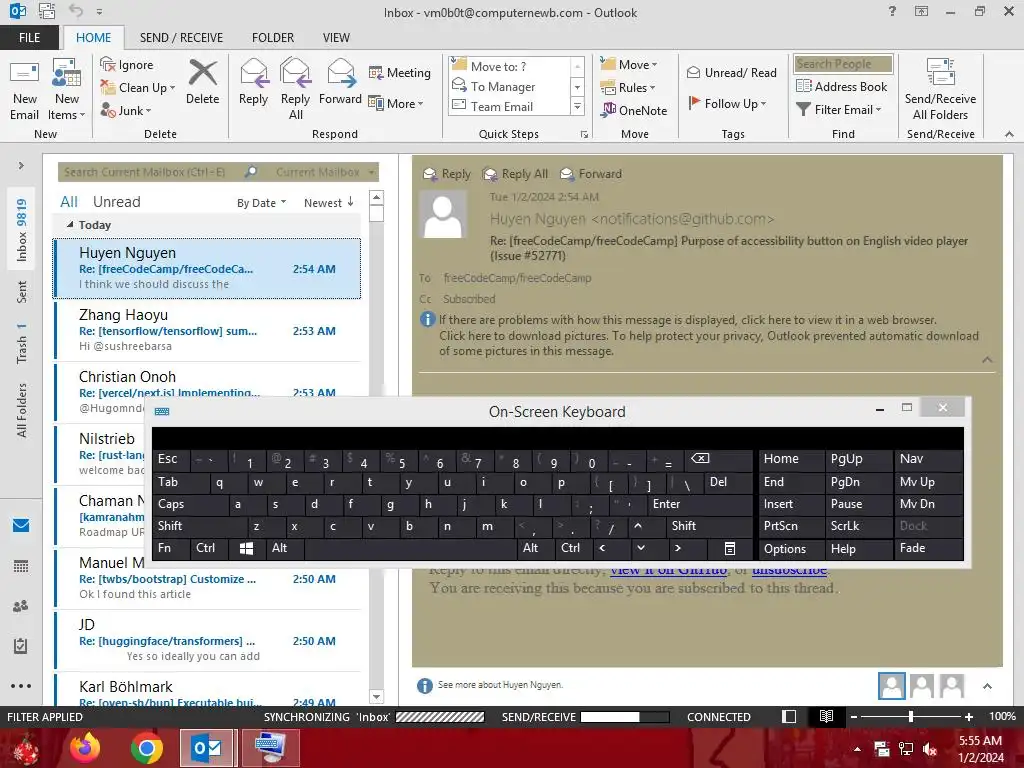The image size is (1024, 768).
Task: Send message to OneNote
Action: [x=634, y=110]
